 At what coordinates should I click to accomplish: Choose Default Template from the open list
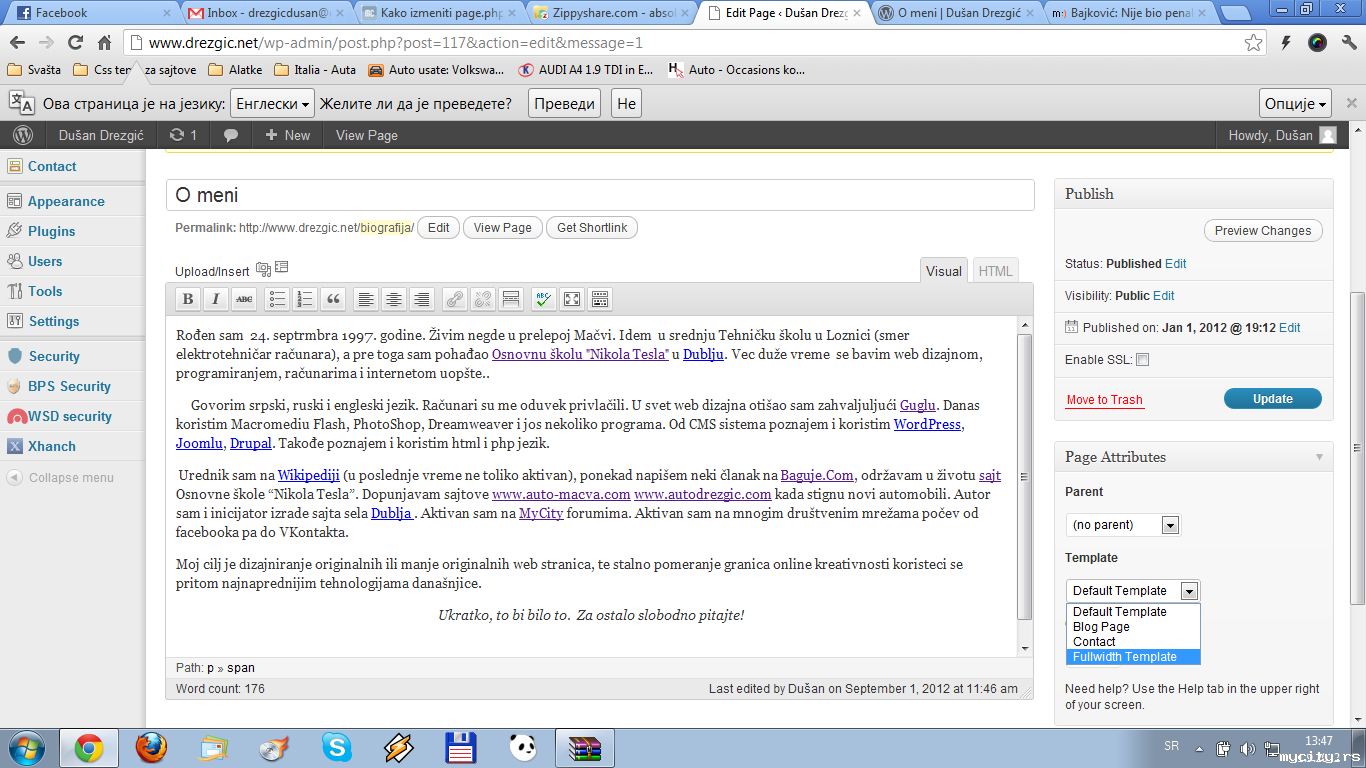coord(1134,612)
